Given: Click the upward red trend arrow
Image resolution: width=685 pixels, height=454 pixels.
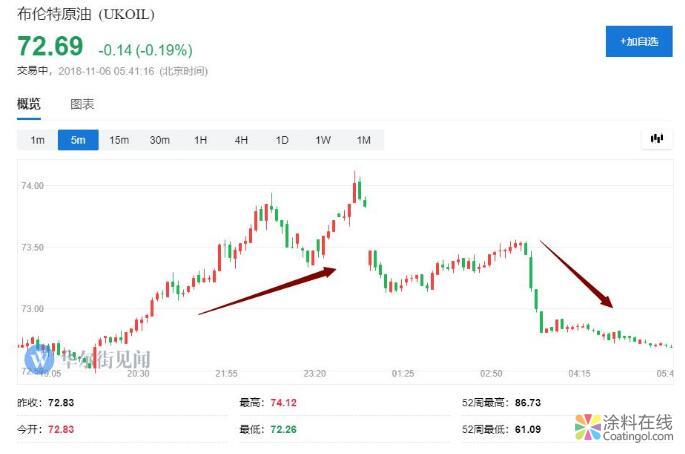Looking at the screenshot, I should point(269,290).
